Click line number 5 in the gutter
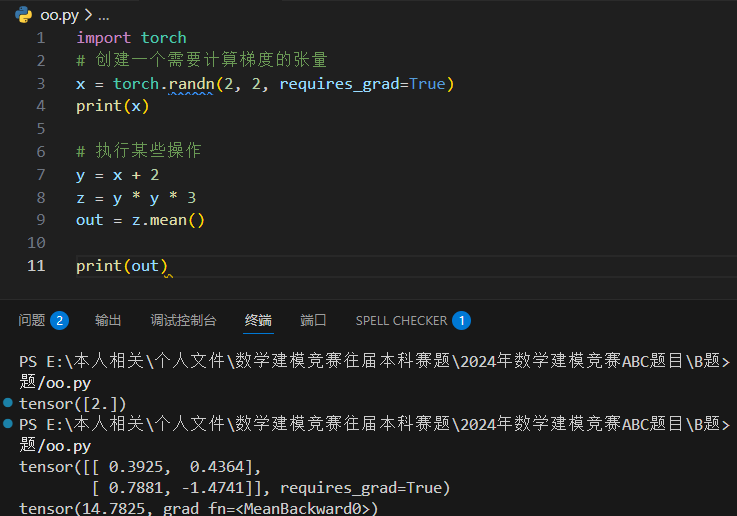 click(x=41, y=129)
